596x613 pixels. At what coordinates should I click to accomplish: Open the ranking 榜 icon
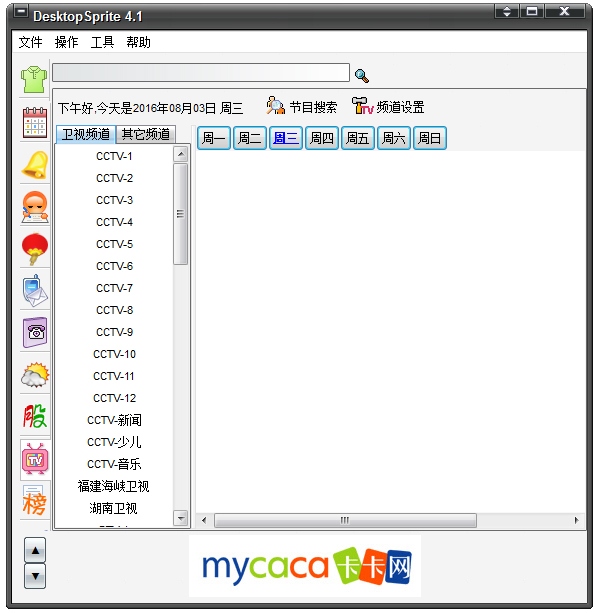pyautogui.click(x=35, y=501)
